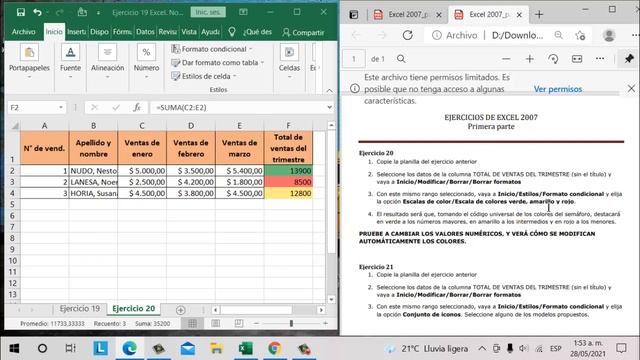Zoom out the PDF with minus icon
Viewport: 640px width, 360px height.
tap(506, 59)
